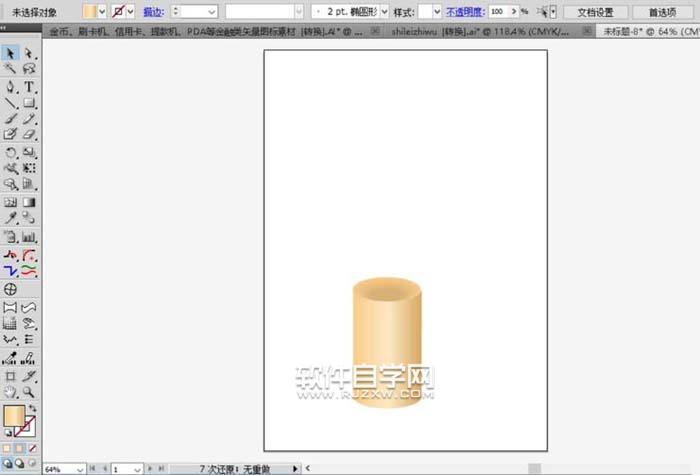The image size is (700, 475).
Task: Choose the Rotate tool
Action: [10, 152]
